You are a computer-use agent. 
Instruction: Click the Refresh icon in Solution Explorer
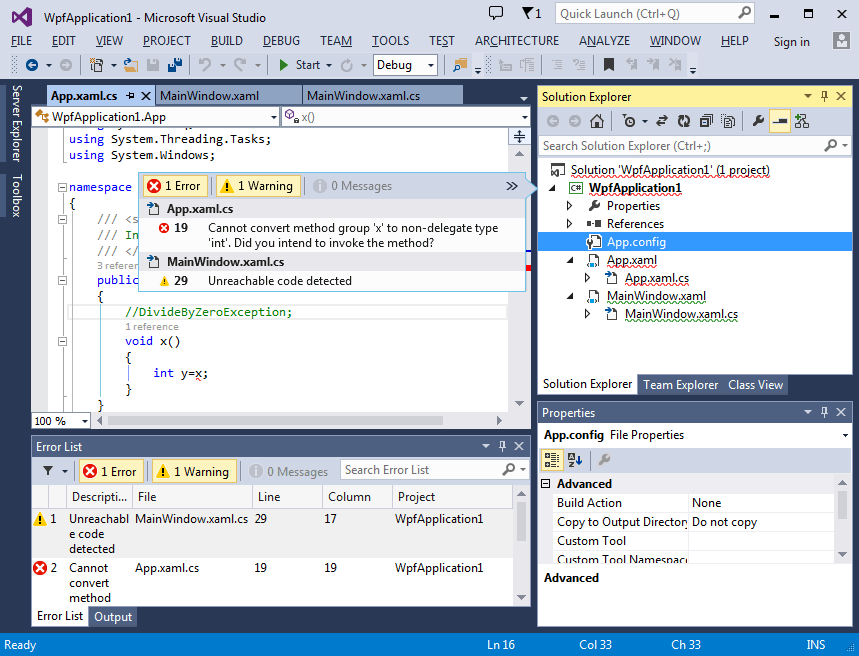pyautogui.click(x=685, y=120)
